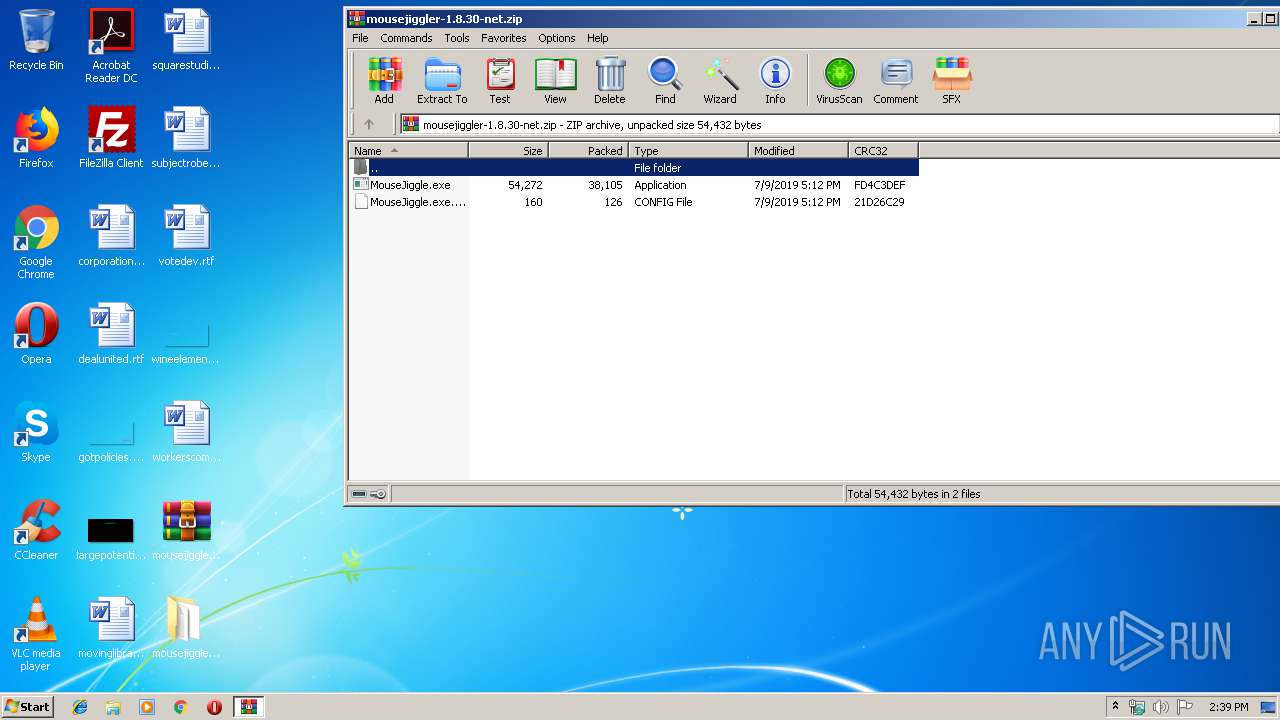
Task: Select the votedev.rtf desktop file
Action: (x=186, y=236)
